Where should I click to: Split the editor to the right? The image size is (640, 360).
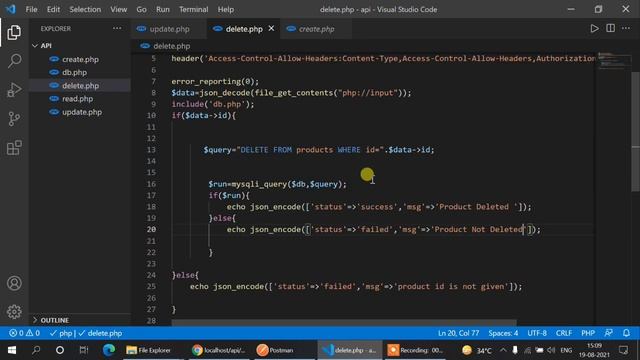610,29
